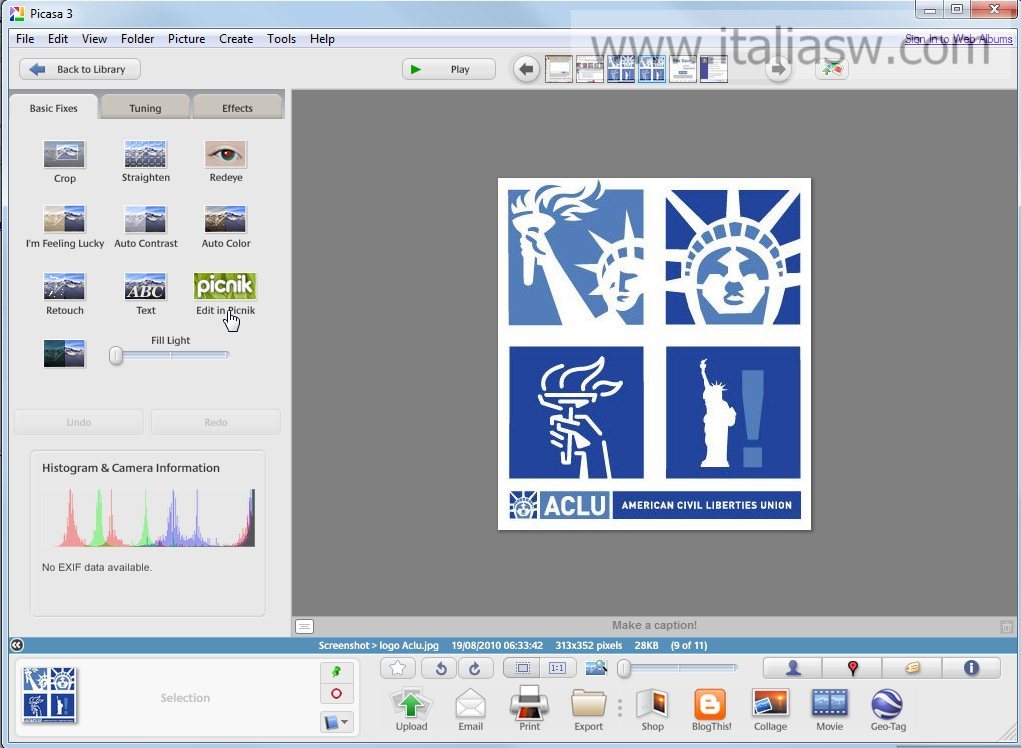Open the View menu
Screen dimensions: 1021x748
point(94,38)
